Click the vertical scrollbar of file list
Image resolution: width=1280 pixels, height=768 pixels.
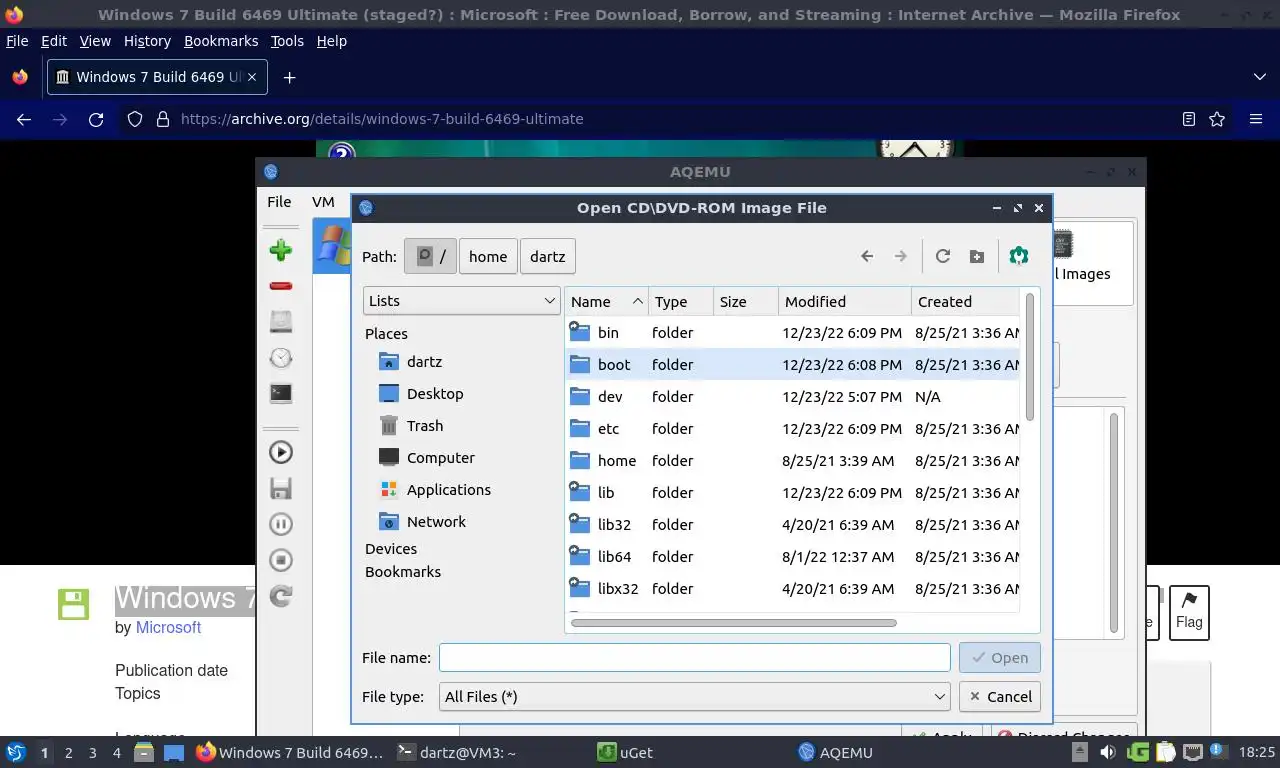(x=1029, y=357)
